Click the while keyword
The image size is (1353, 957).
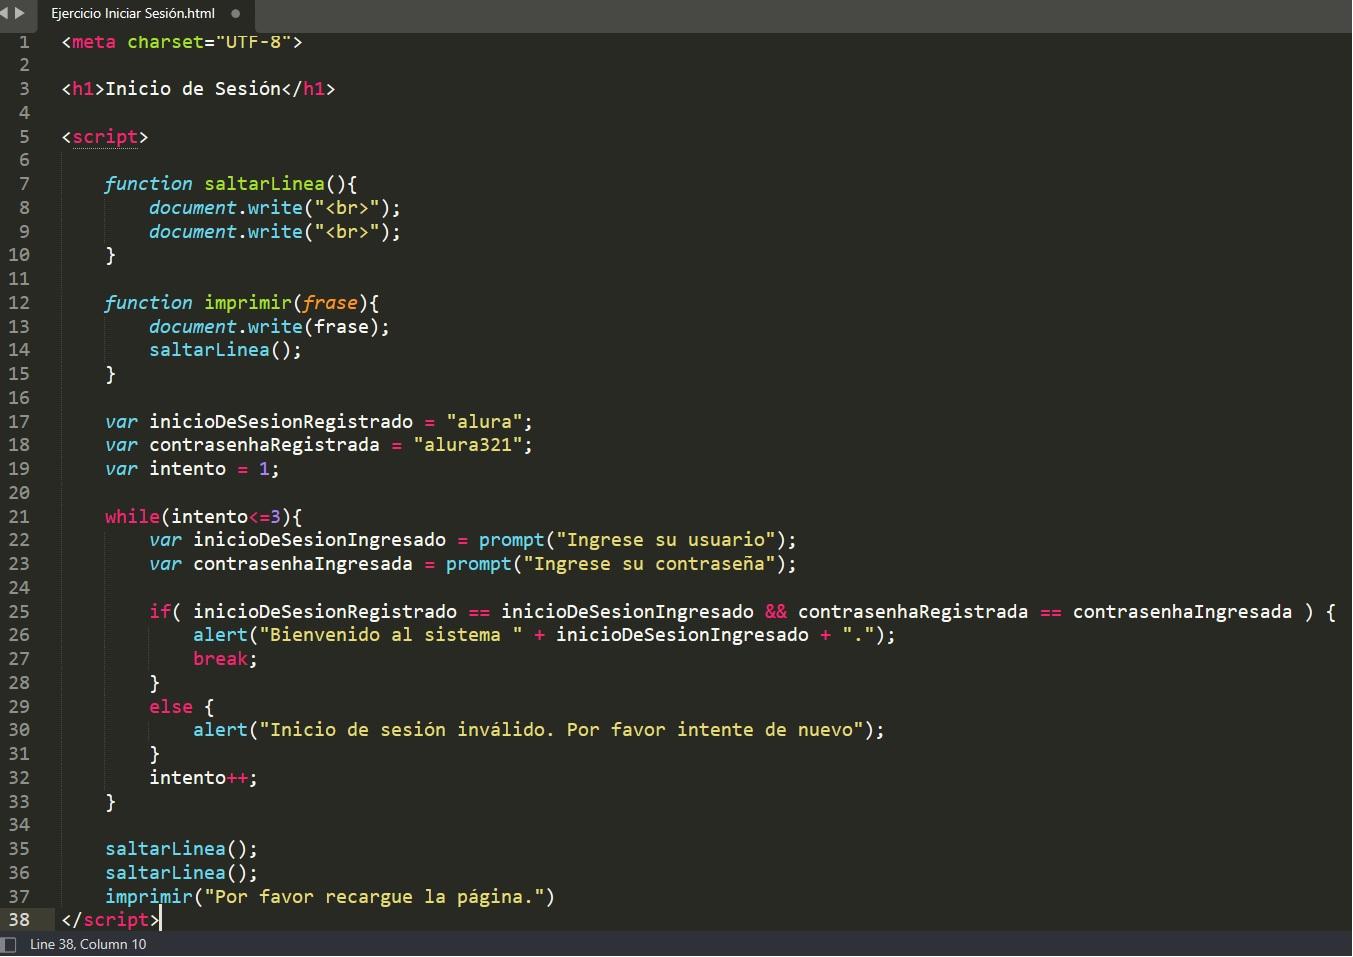coord(132,517)
